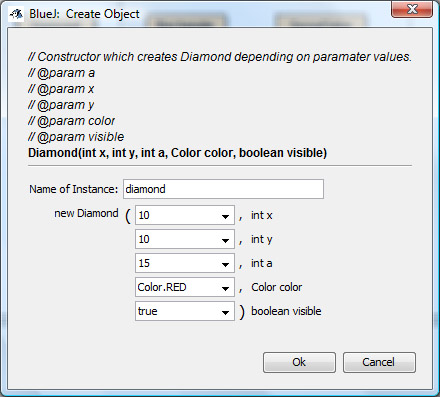Confirm with the Ok button
440x397 pixels.
click(x=299, y=362)
